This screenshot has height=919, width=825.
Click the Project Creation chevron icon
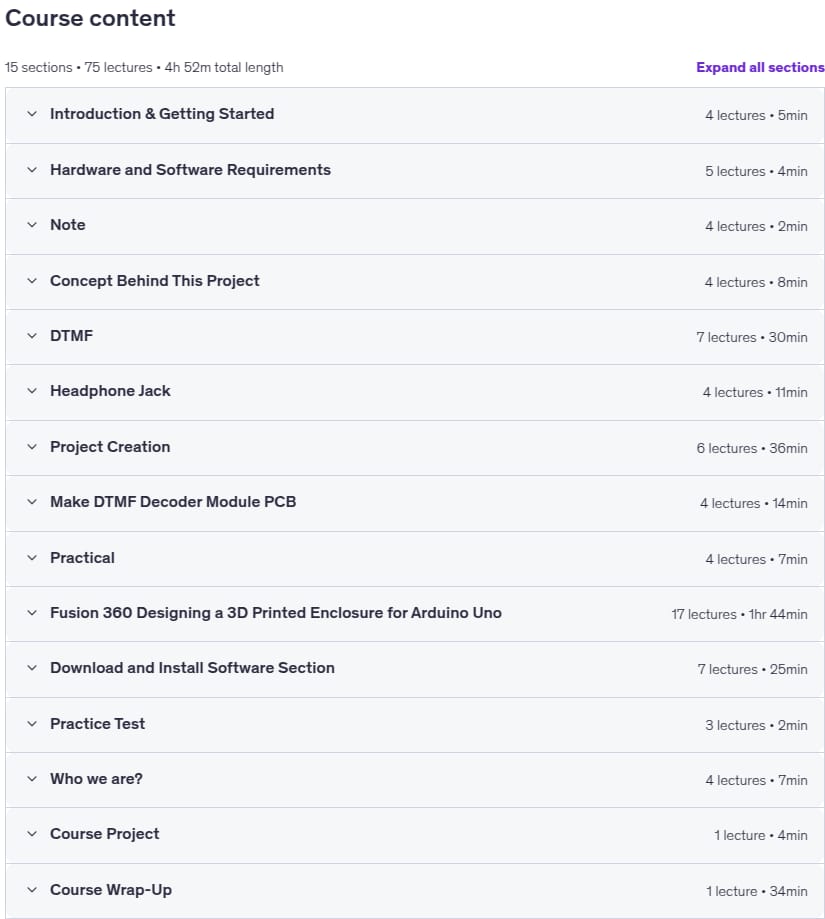point(32,447)
